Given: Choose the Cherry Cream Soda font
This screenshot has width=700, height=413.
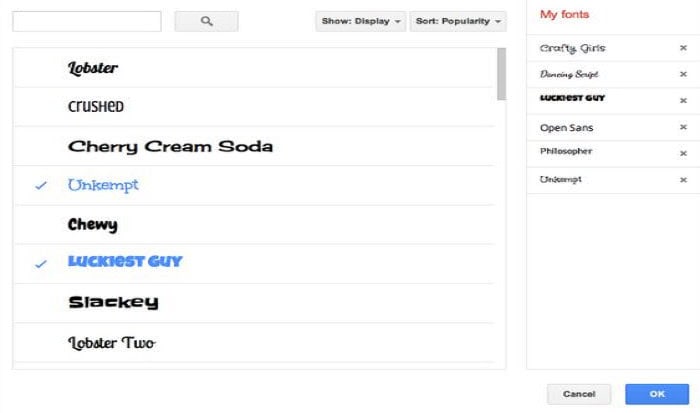Looking at the screenshot, I should click(254, 146).
